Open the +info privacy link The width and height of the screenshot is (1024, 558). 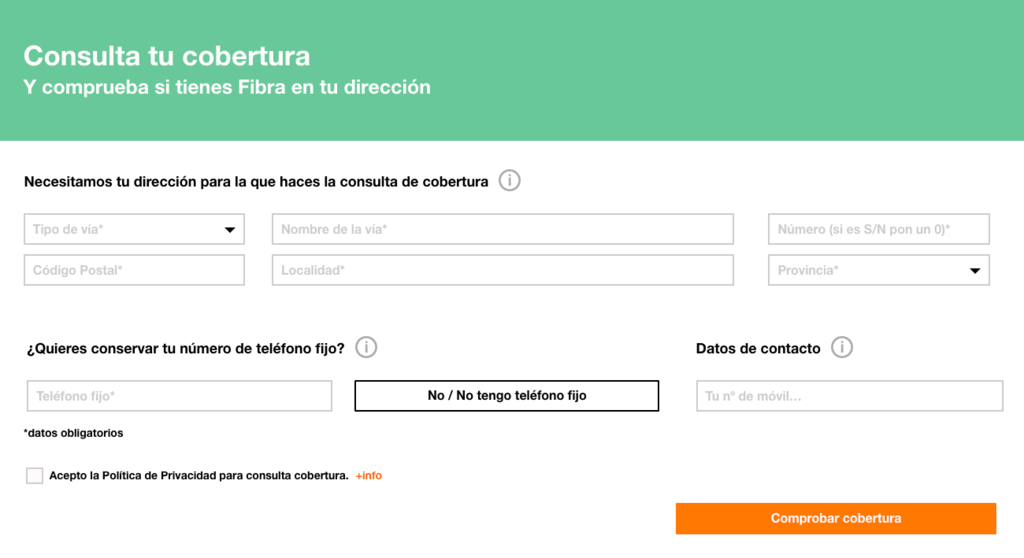369,476
